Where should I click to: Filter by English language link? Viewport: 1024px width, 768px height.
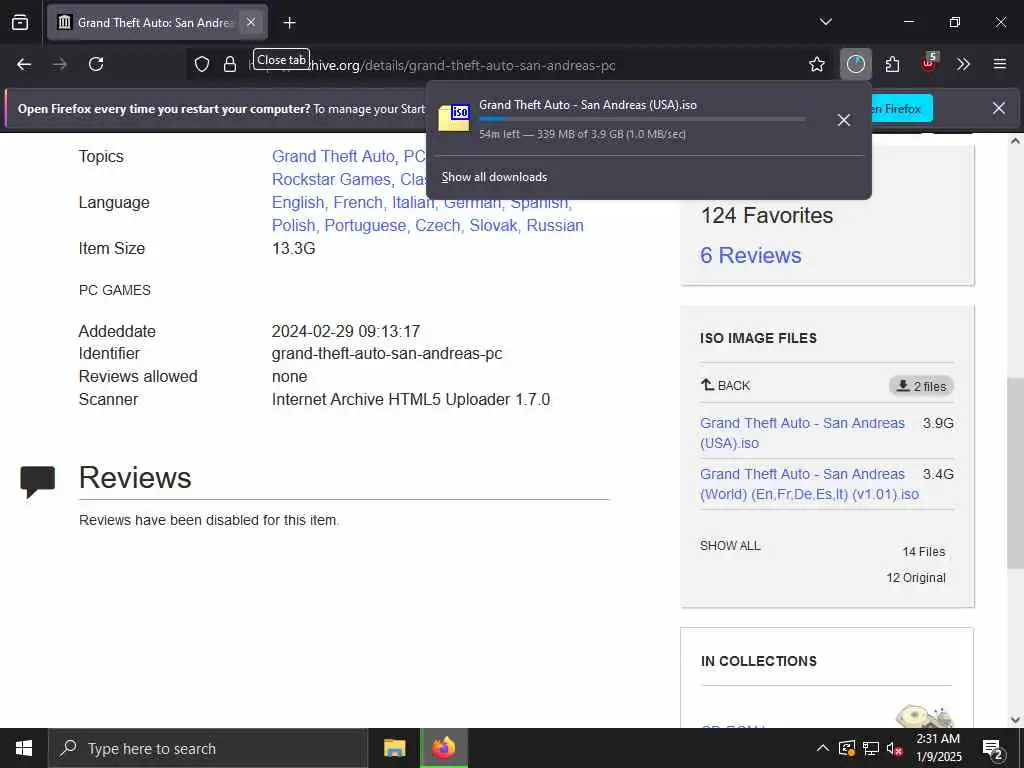[x=298, y=202]
